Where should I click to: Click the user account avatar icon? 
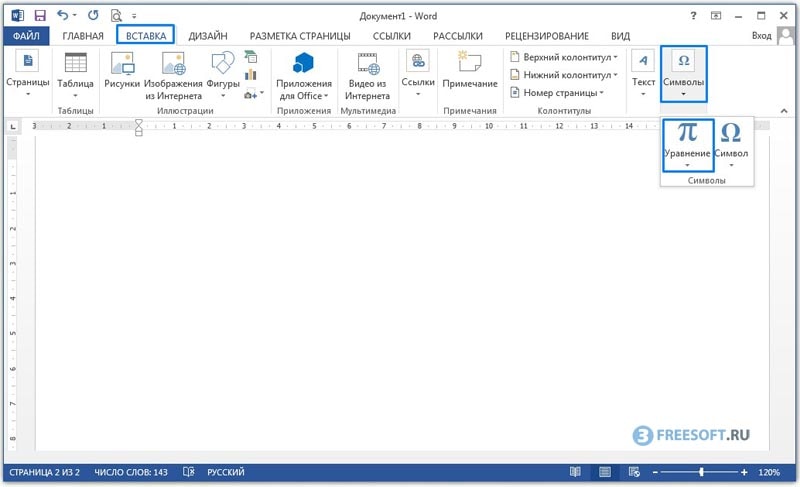785,36
